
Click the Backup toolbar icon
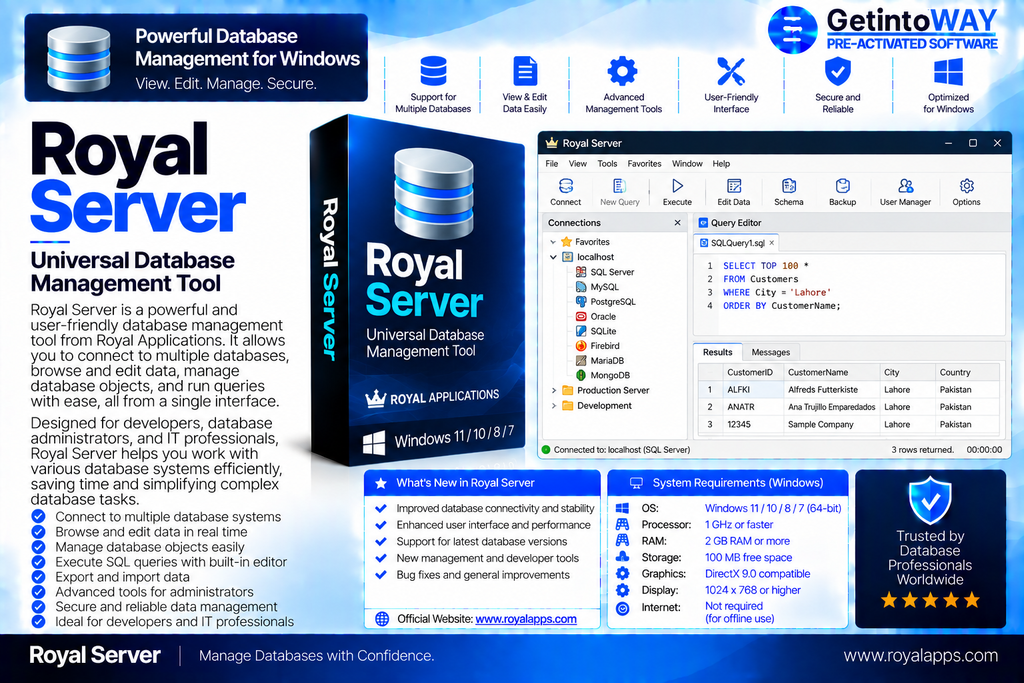[x=842, y=186]
